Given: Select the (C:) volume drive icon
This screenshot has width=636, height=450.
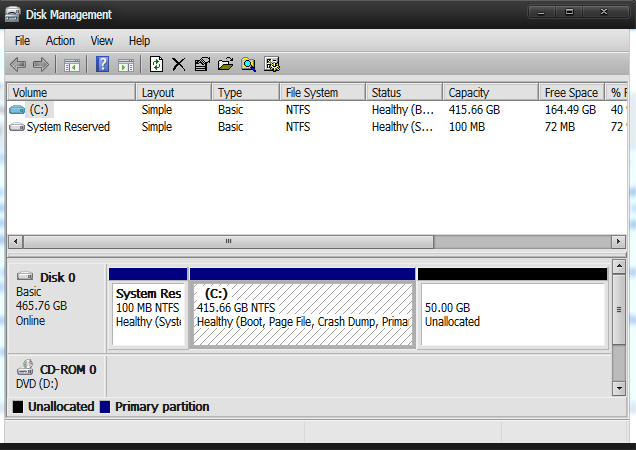Looking at the screenshot, I should coord(17,110).
